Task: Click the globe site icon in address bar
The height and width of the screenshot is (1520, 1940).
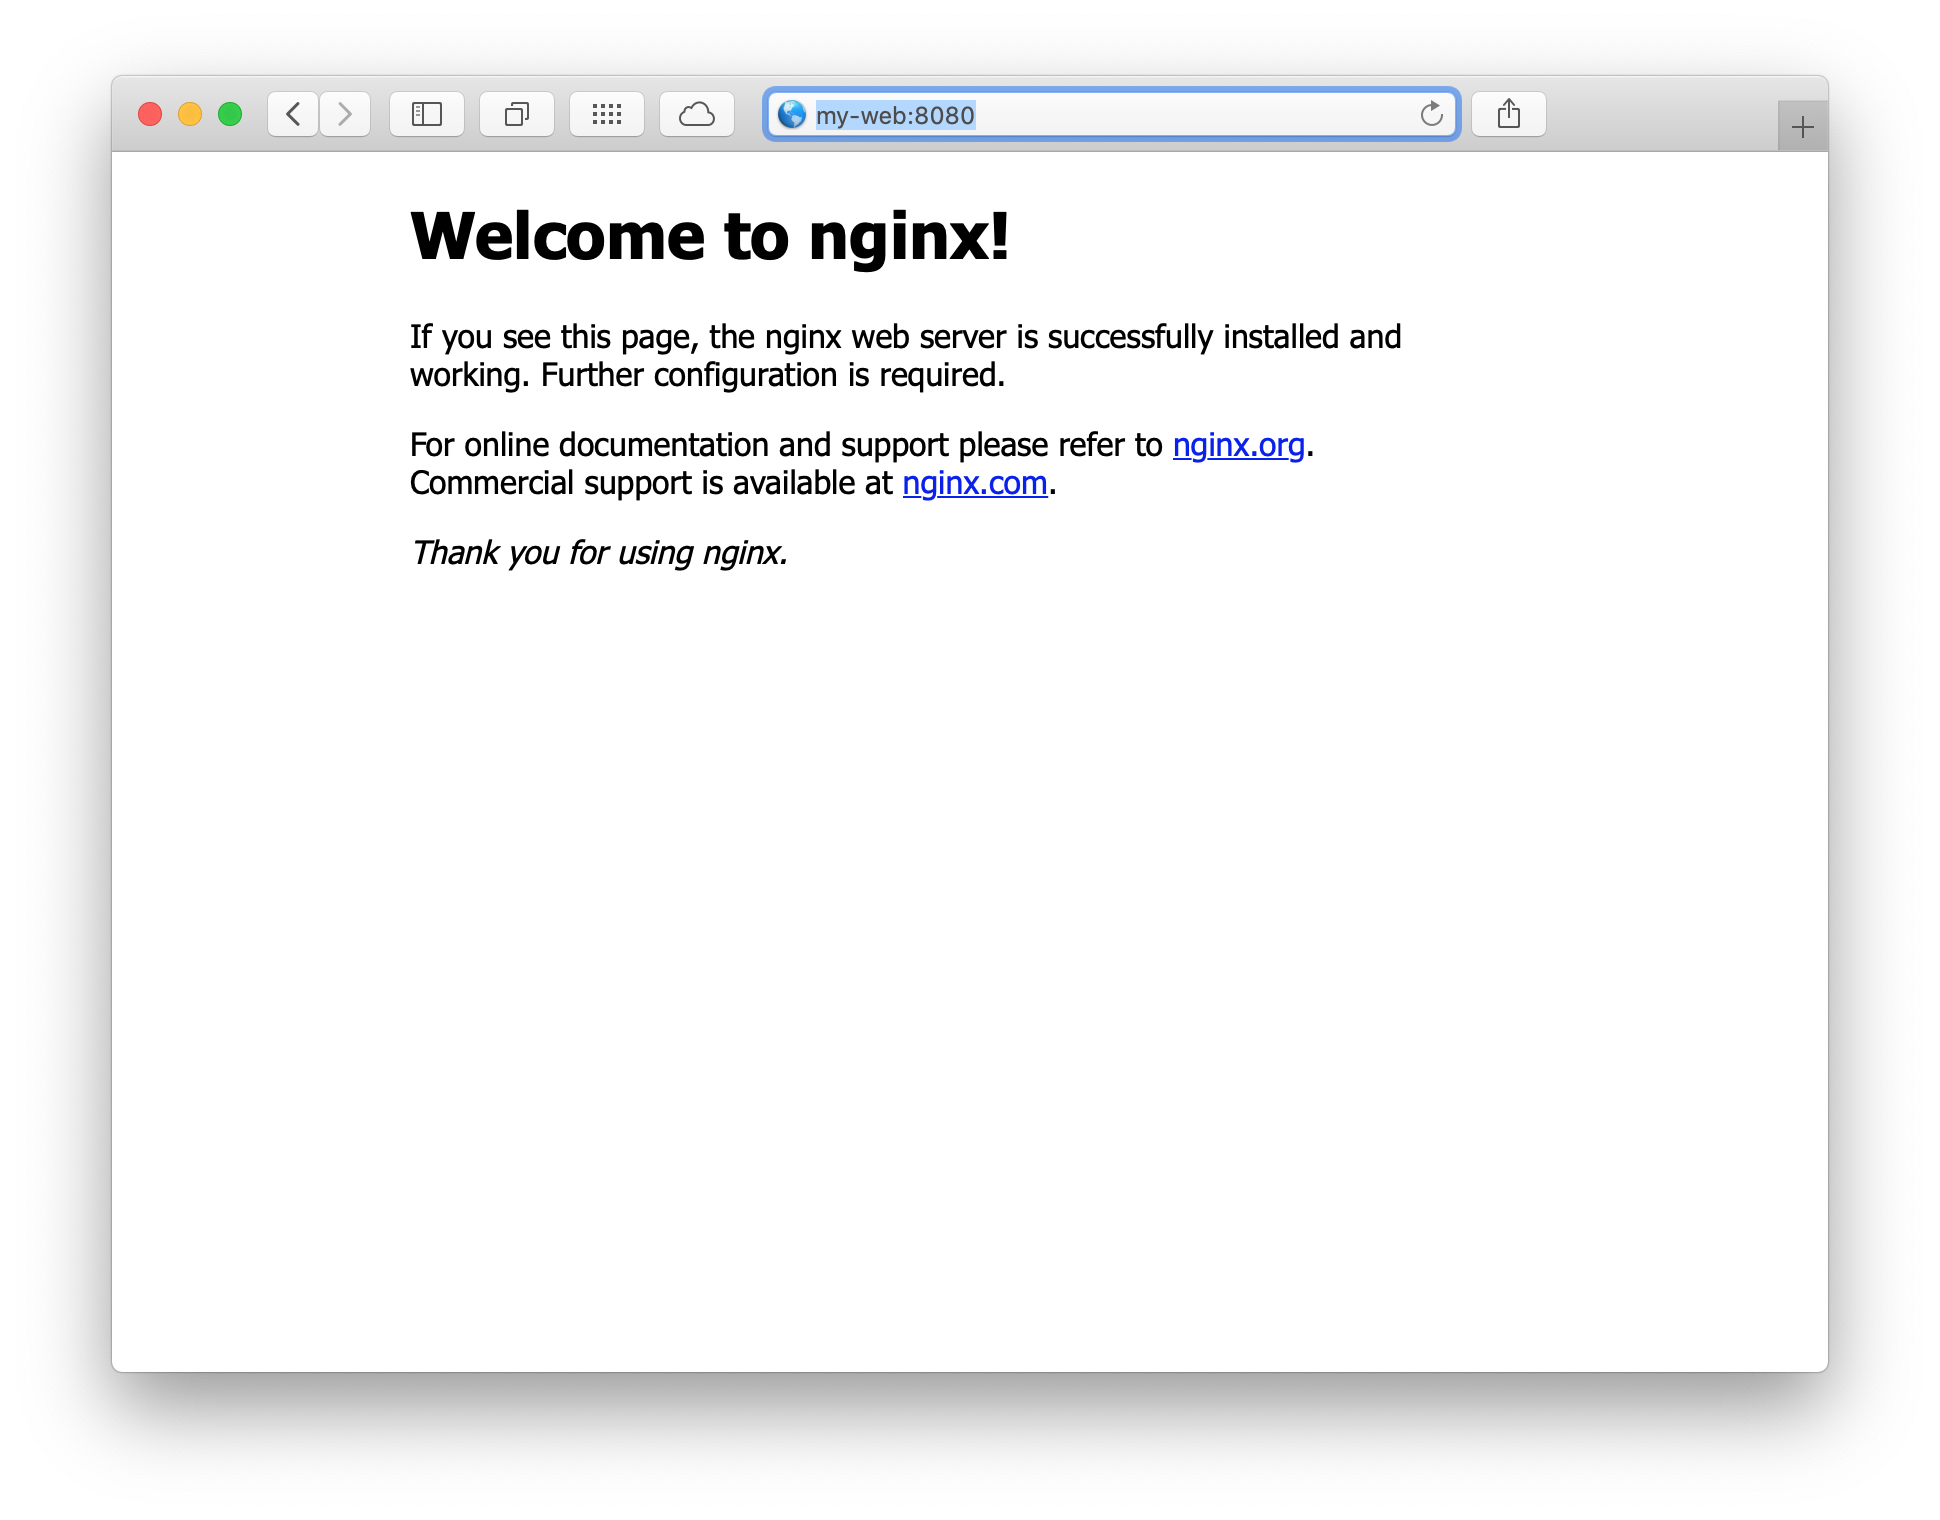Action: (792, 114)
